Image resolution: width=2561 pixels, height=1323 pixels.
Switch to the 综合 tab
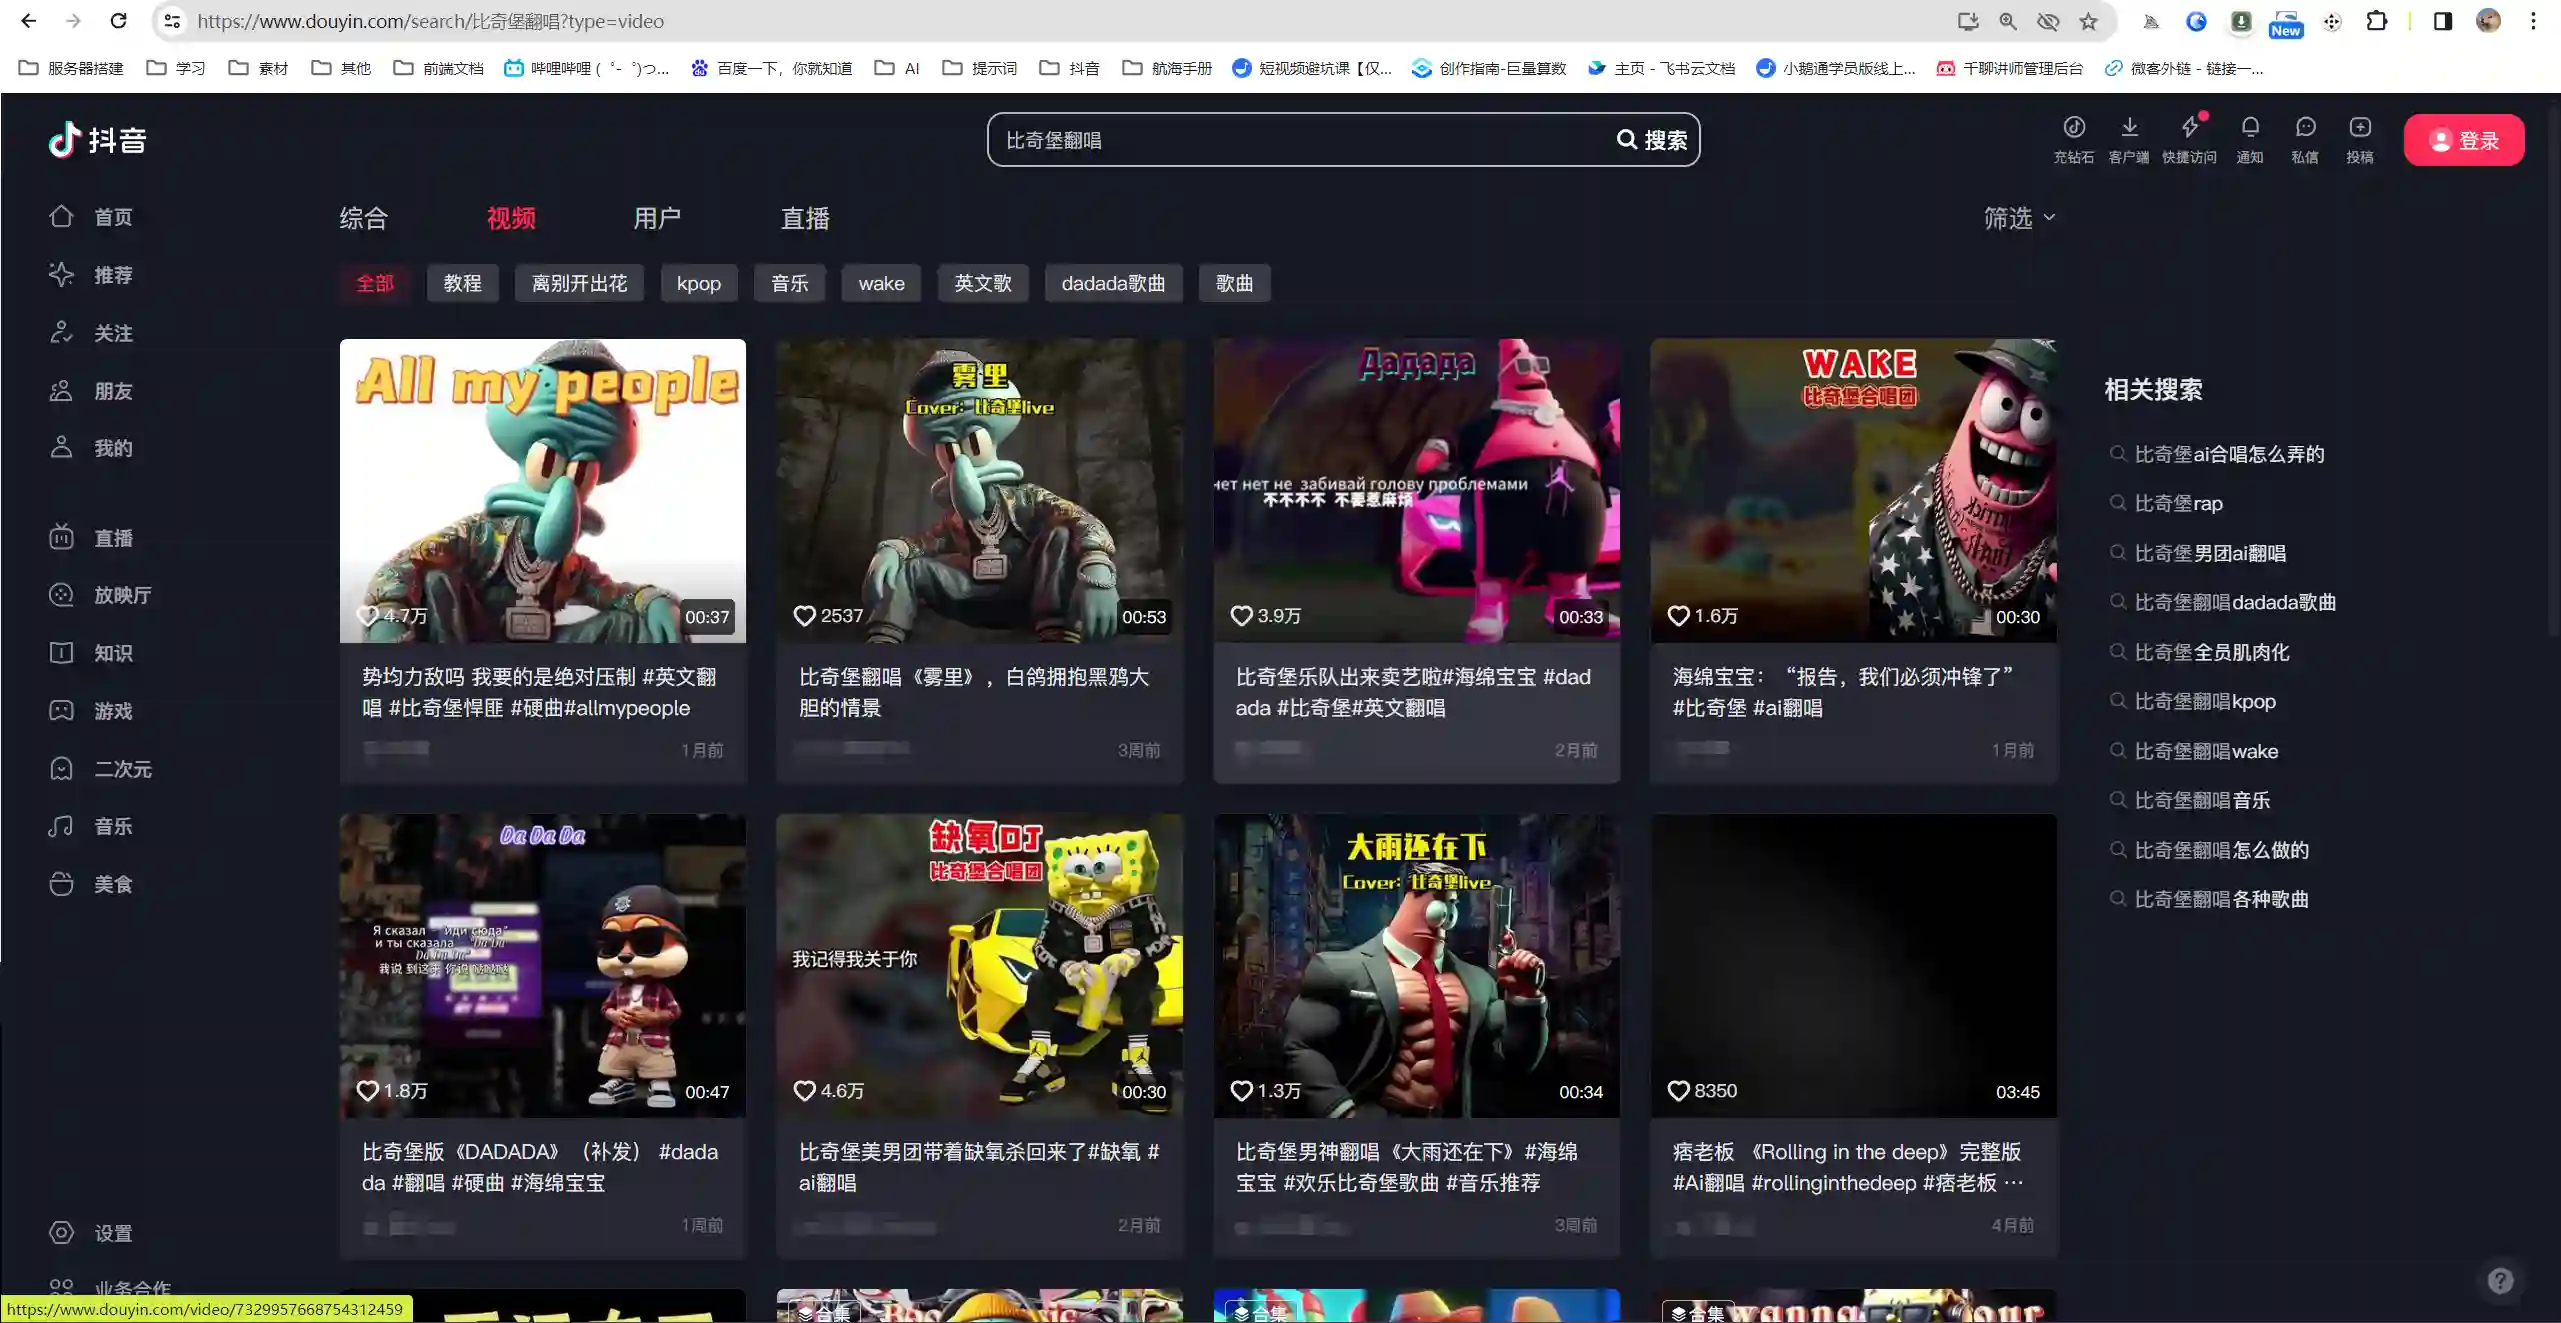coord(363,218)
